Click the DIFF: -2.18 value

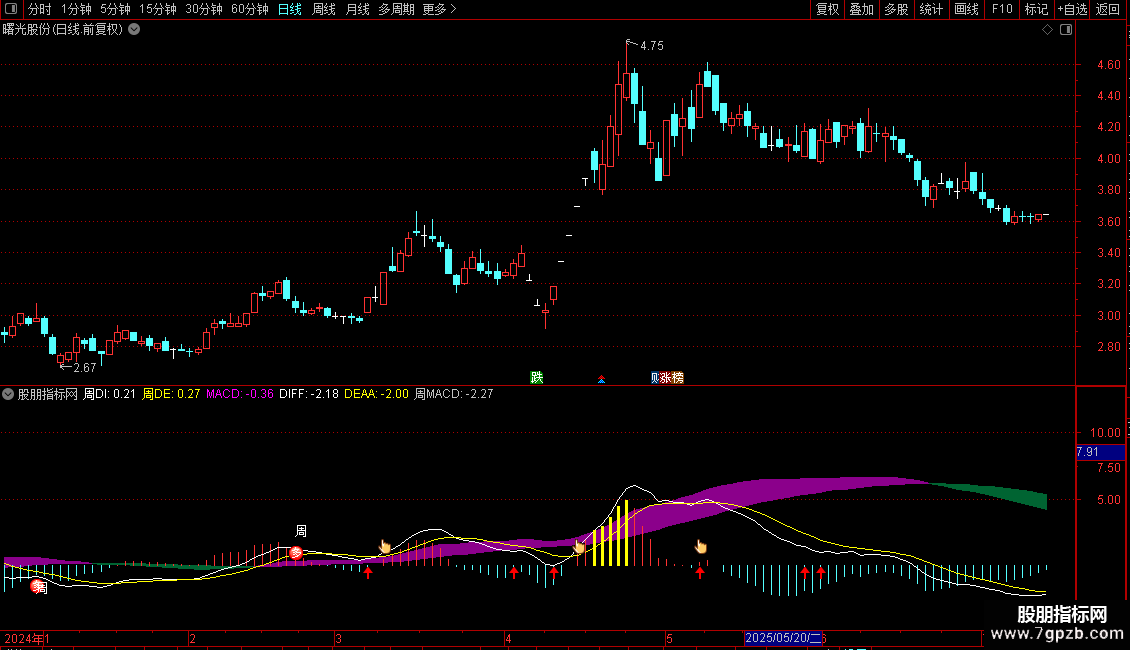pos(308,394)
